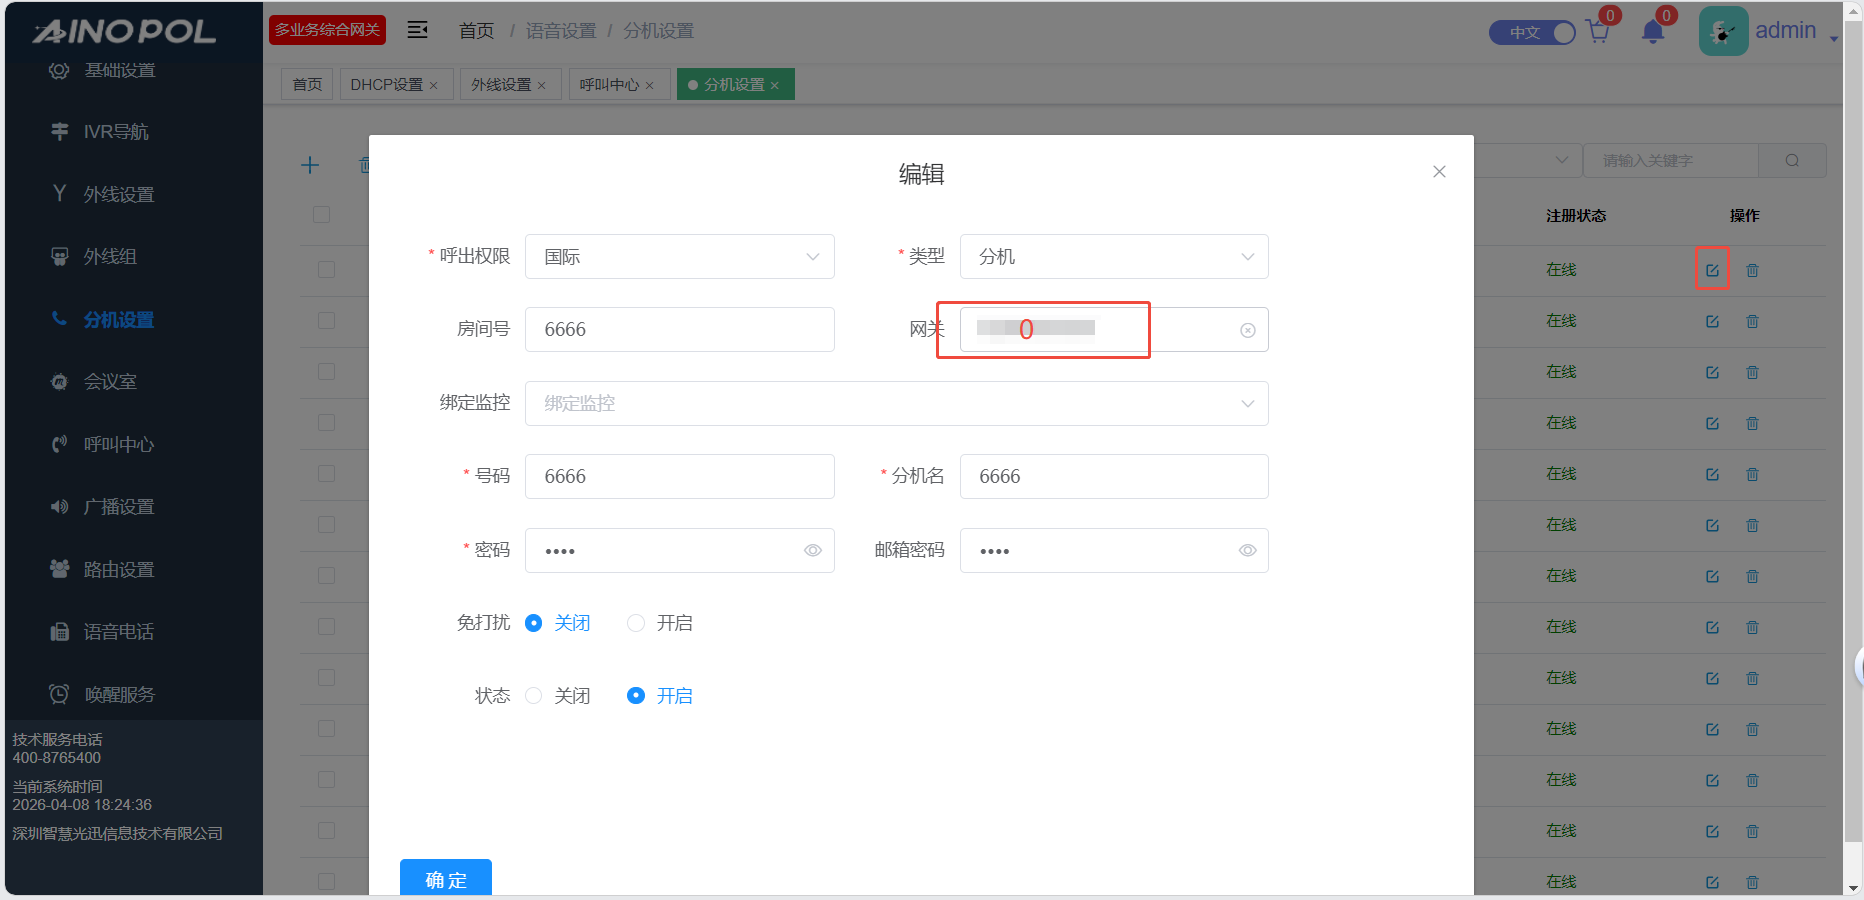1864x900 pixels.
Task: Collapse sidebar with the menu fold icon
Action: tap(417, 30)
